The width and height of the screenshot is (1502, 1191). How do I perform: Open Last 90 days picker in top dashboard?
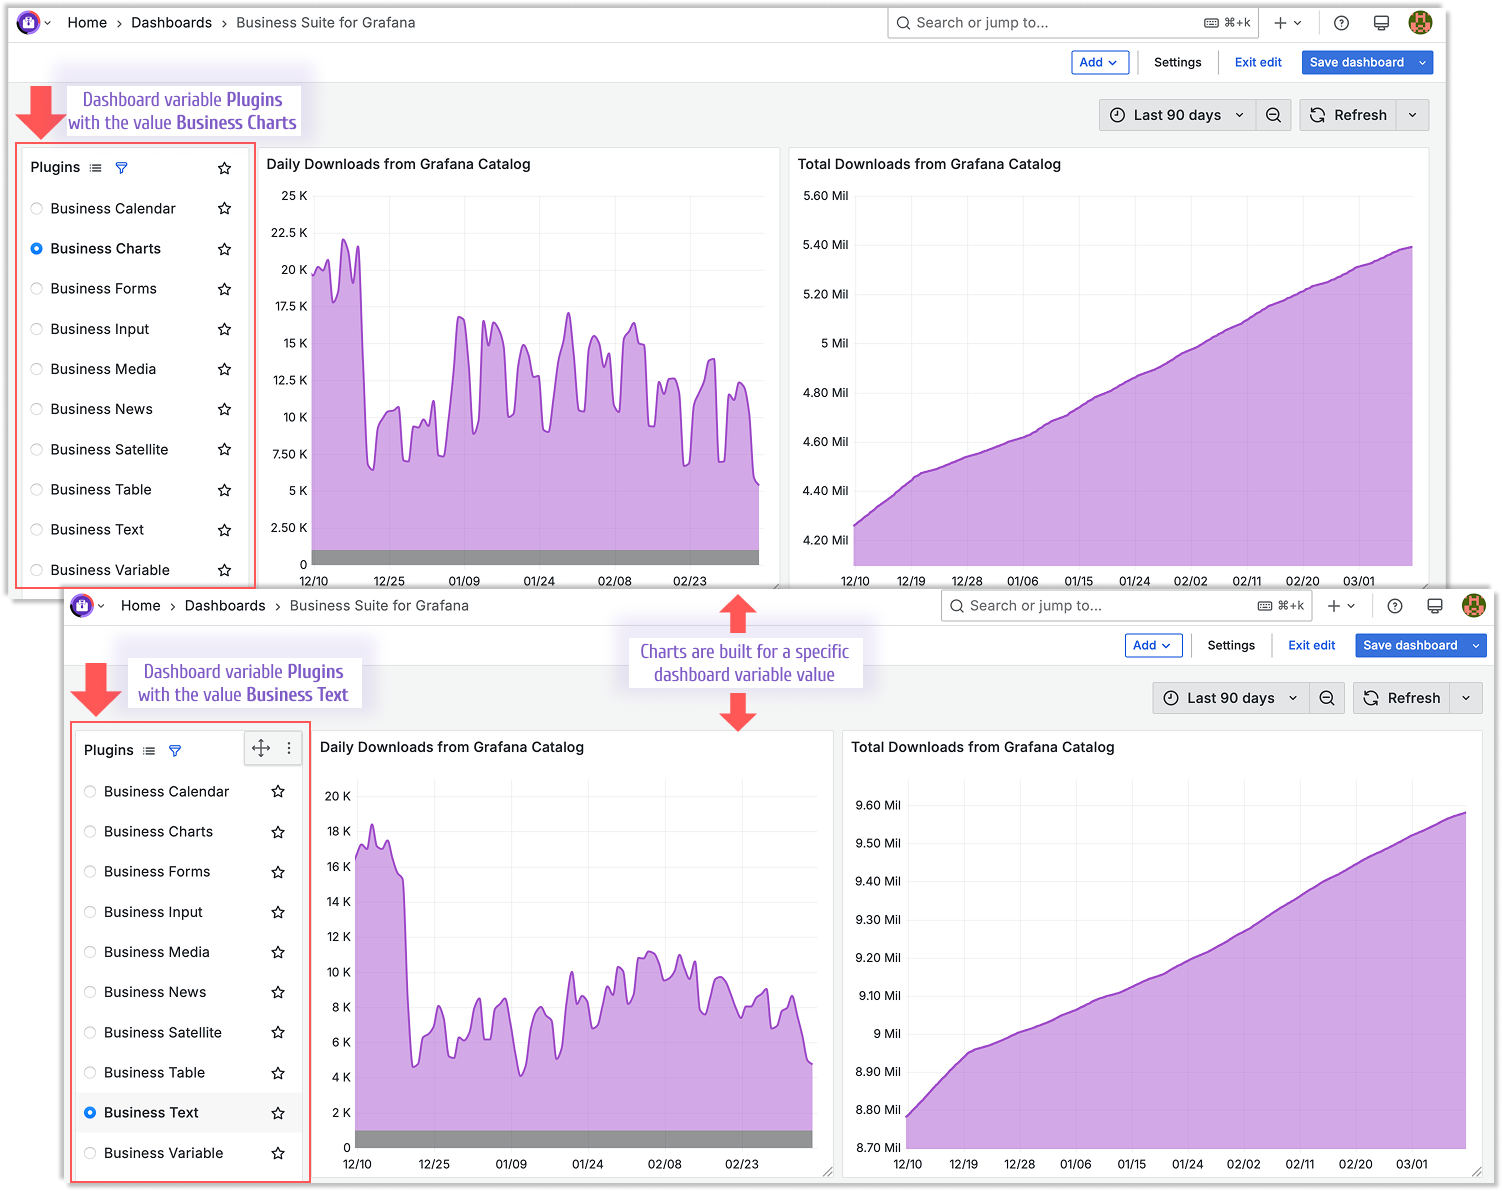click(1177, 115)
